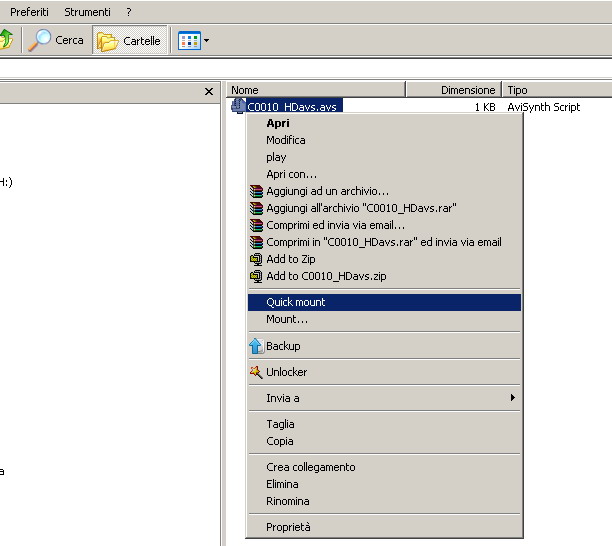Open the ? help menu

[x=129, y=12]
